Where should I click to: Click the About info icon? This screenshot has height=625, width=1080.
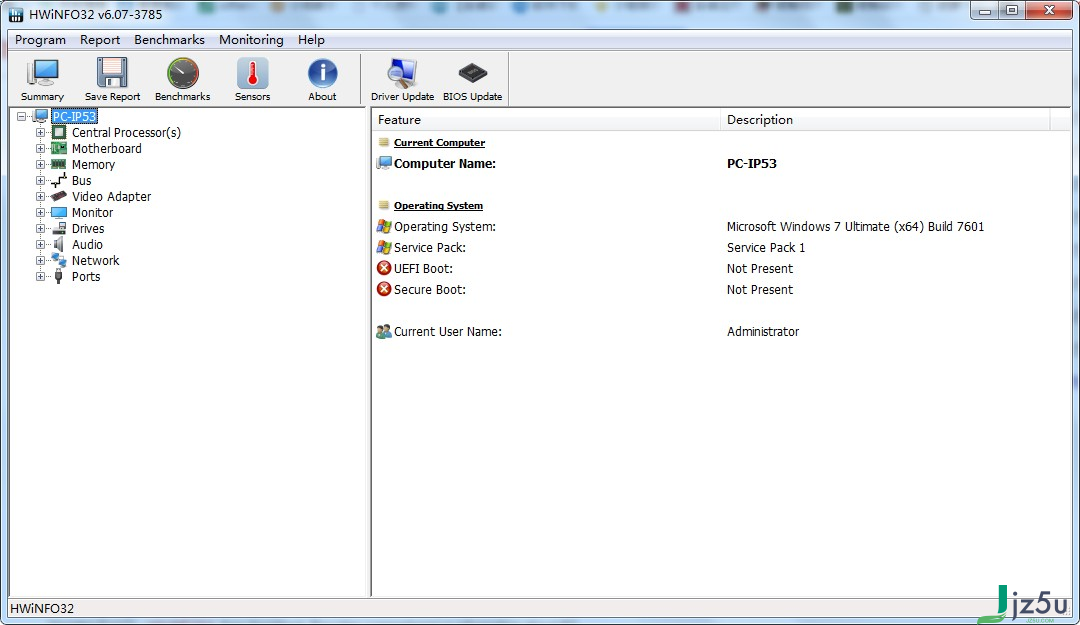coord(322,73)
